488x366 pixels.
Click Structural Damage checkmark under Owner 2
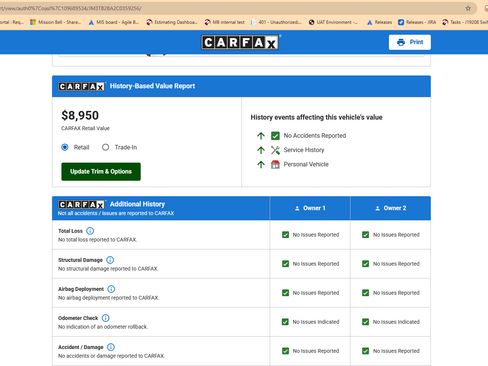[x=366, y=264]
